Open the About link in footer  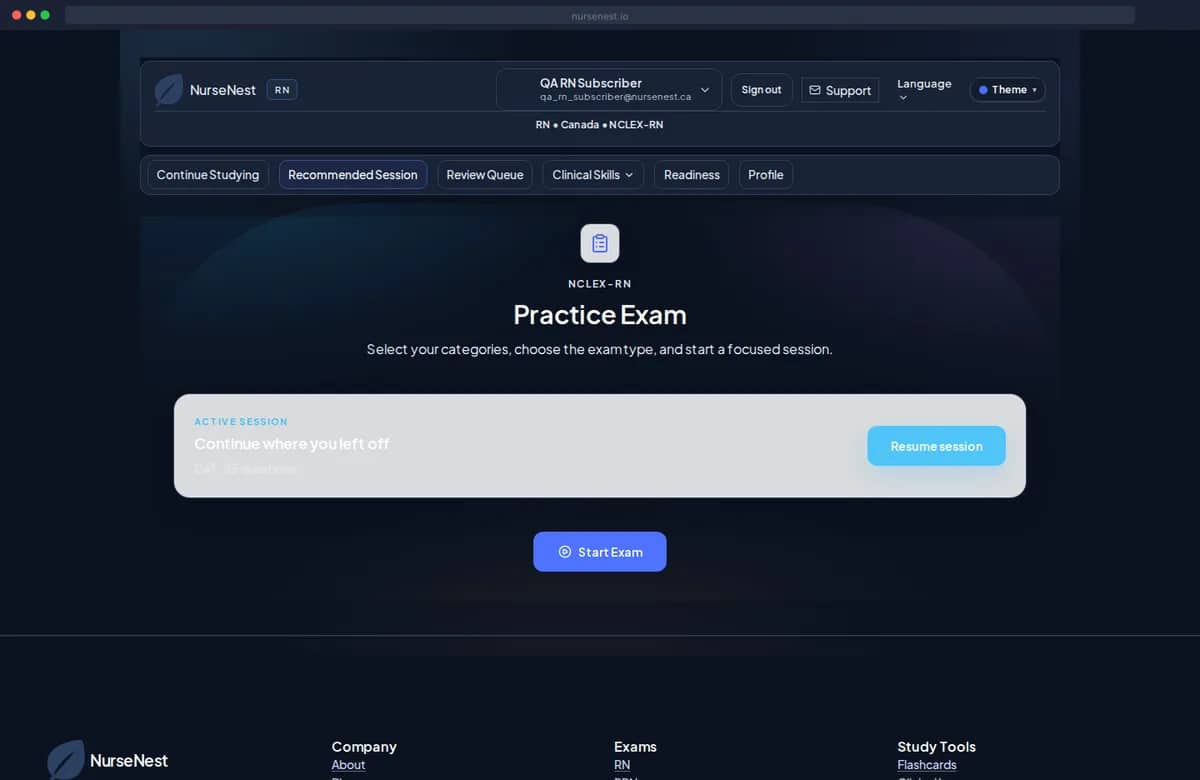tap(348, 765)
